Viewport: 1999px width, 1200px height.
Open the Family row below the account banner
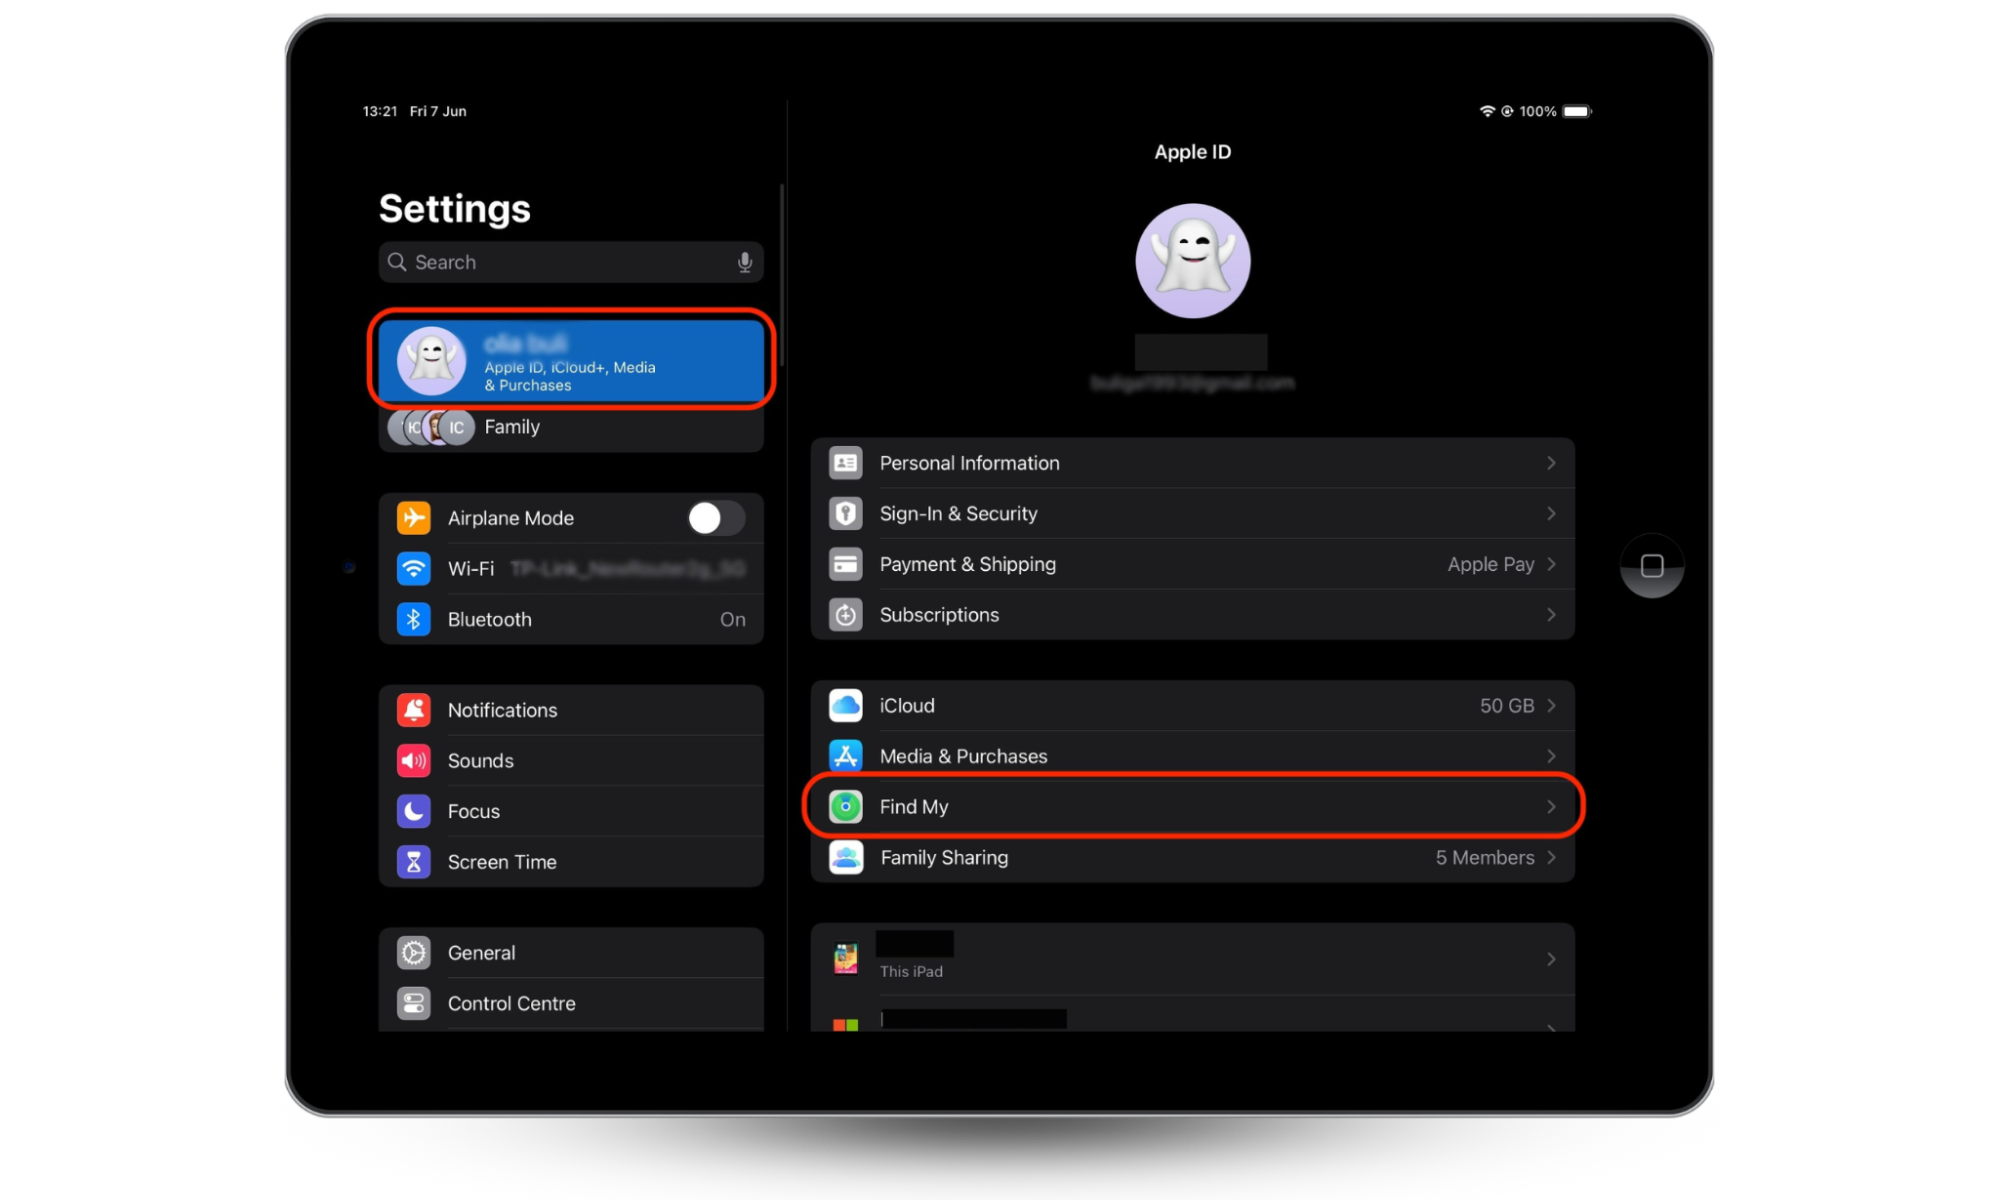(x=570, y=427)
